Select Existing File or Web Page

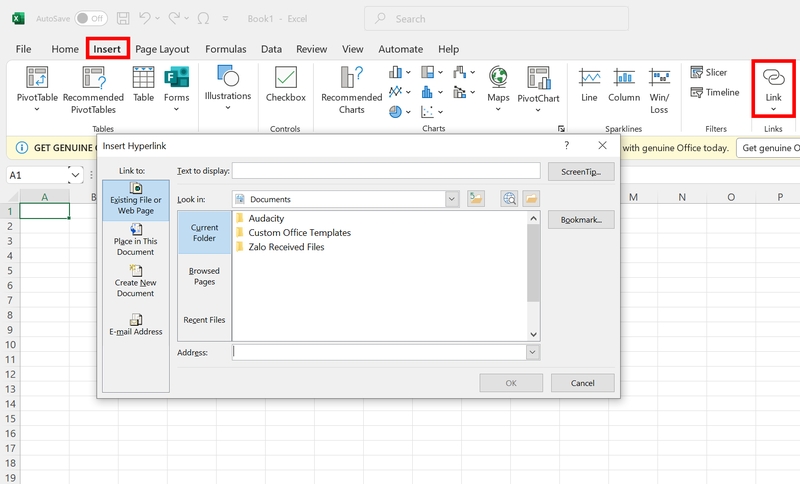136,200
